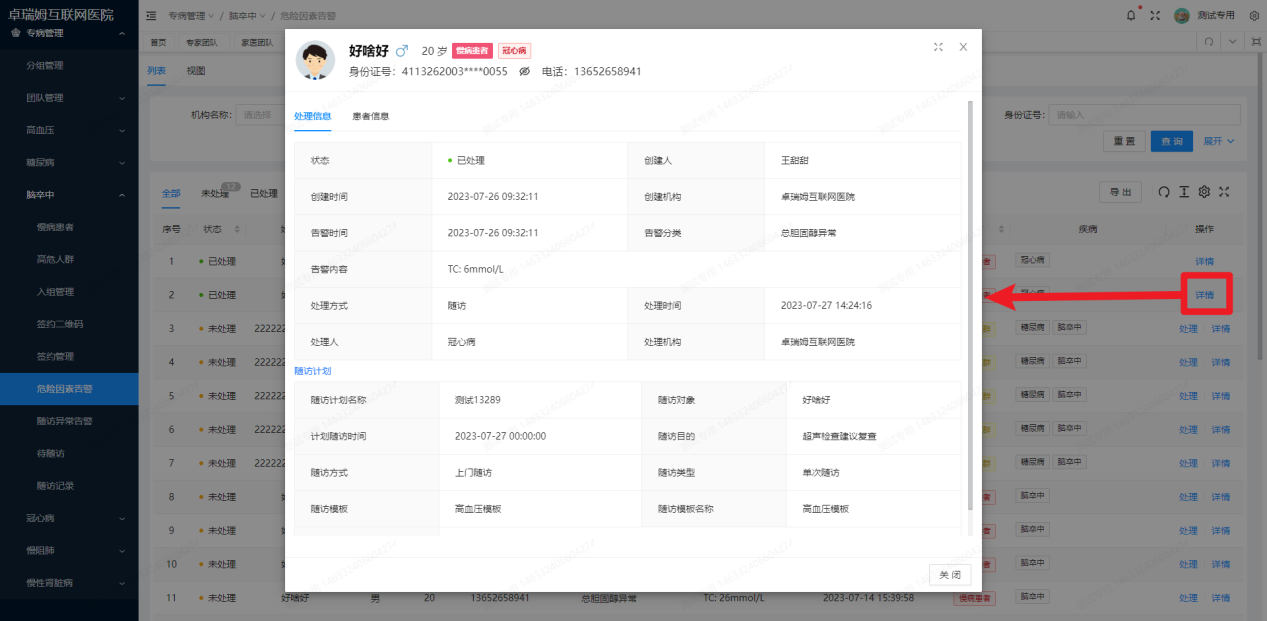Screen dimensions: 1267x621
Task: Collapse the sidebar menu with fold icon
Action: coord(151,15)
